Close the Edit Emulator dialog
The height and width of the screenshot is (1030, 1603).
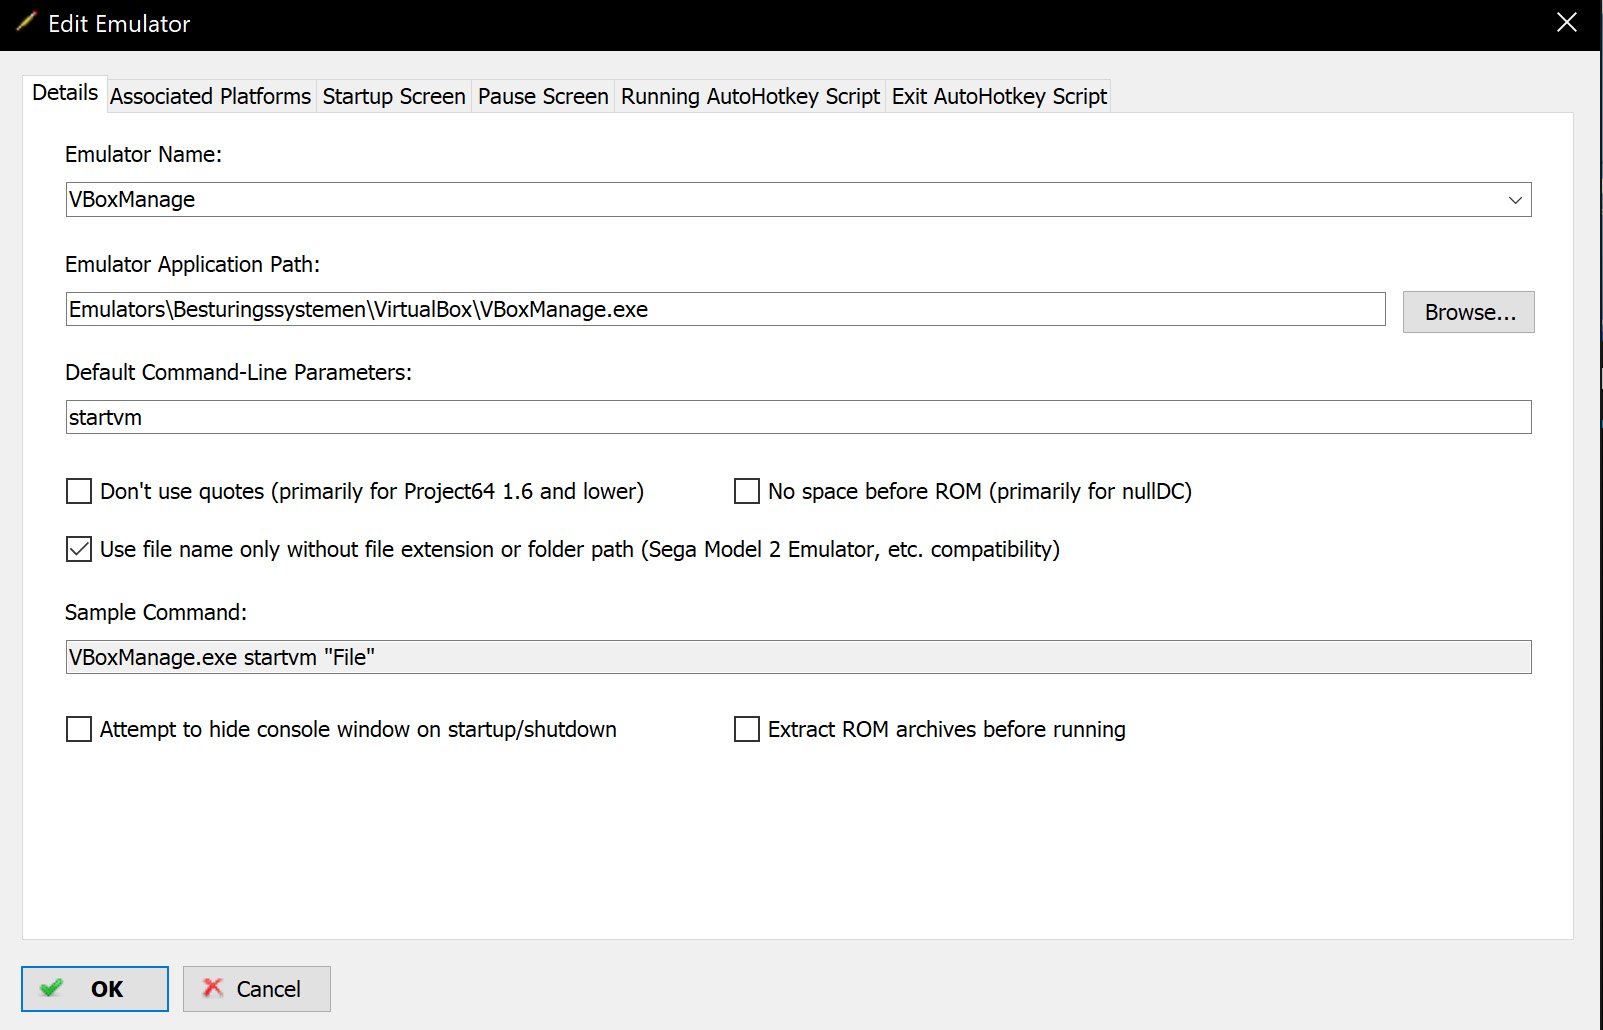(1566, 22)
